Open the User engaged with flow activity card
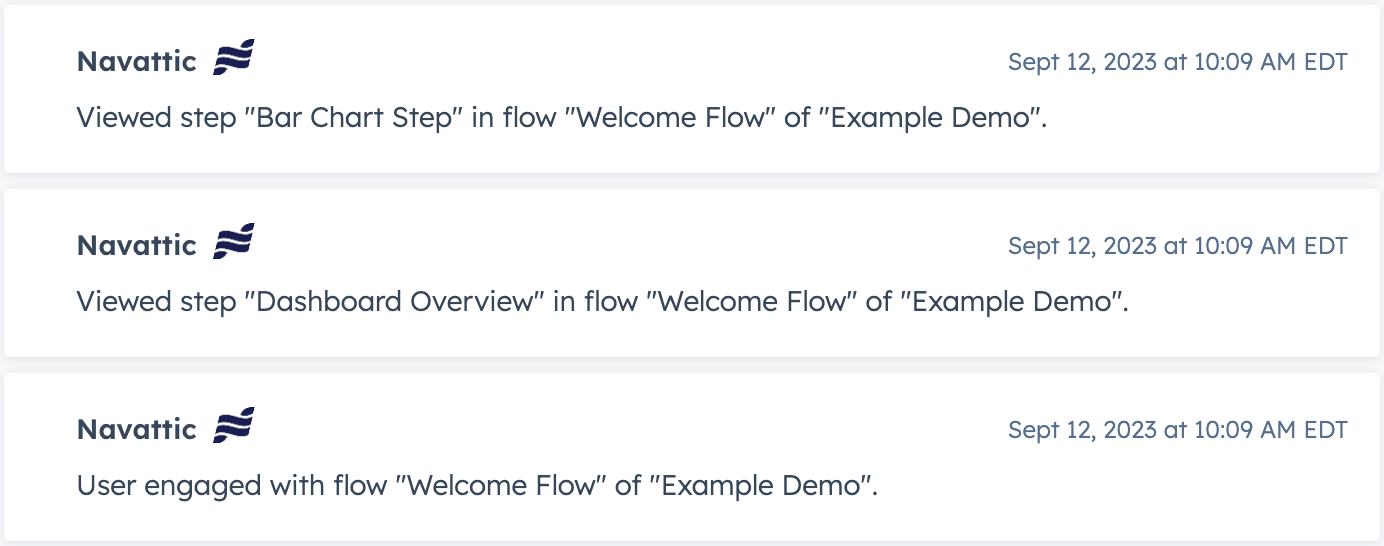Screen dimensions: 1384x546 click(692, 457)
